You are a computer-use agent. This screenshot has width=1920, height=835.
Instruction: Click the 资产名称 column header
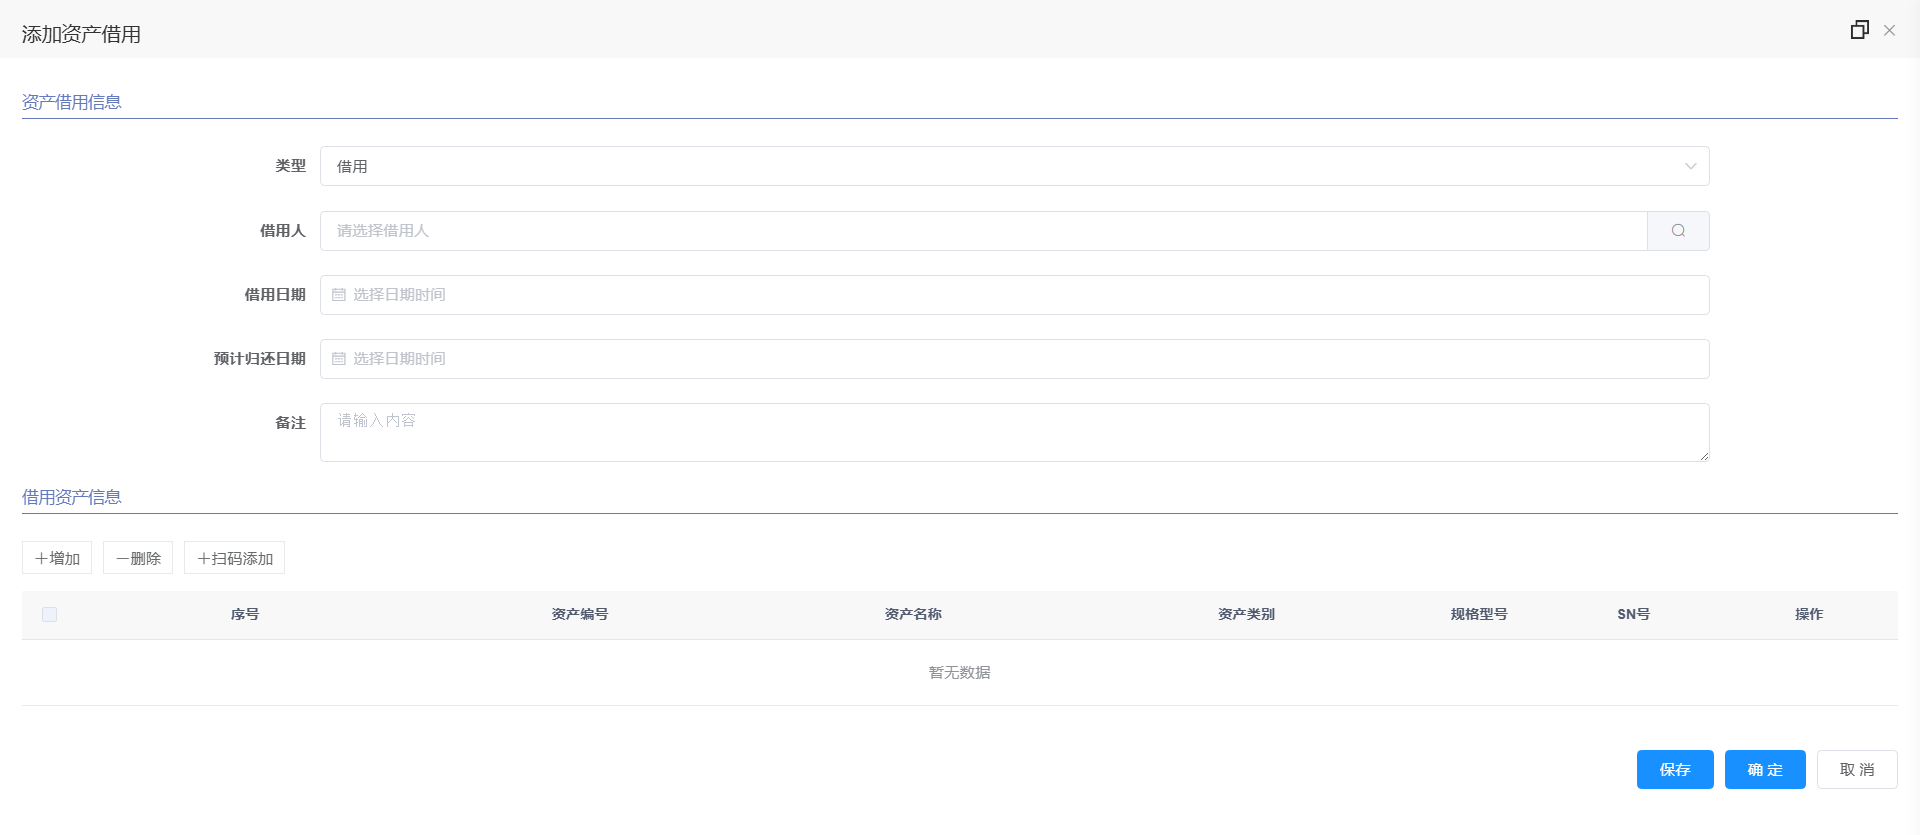click(x=913, y=614)
